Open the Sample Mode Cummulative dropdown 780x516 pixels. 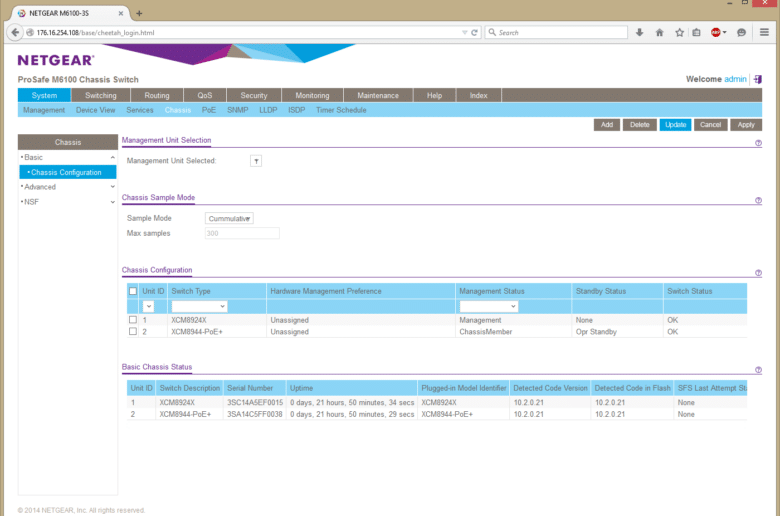[229, 218]
